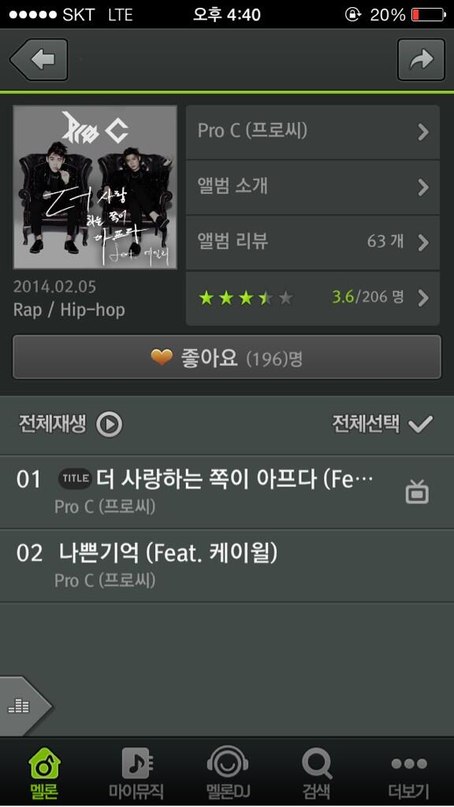Open music video icon for track 01

417,492
